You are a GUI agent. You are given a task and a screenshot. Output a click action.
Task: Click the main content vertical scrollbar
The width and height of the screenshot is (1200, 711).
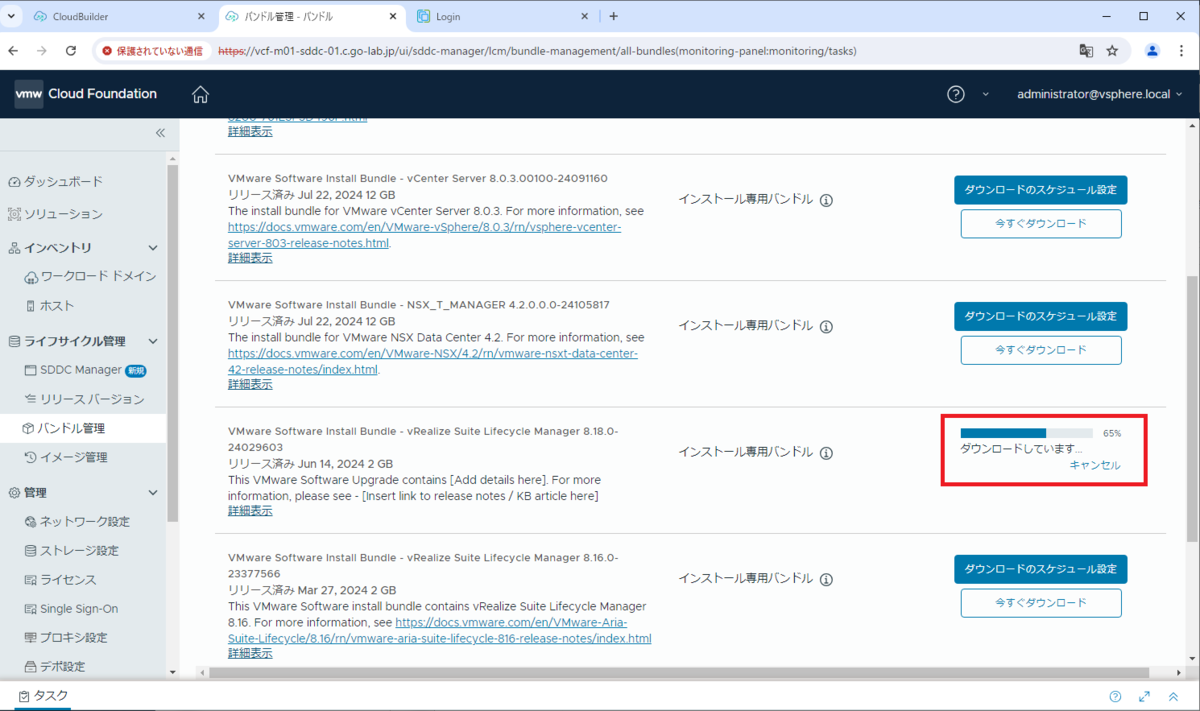pos(1191,410)
